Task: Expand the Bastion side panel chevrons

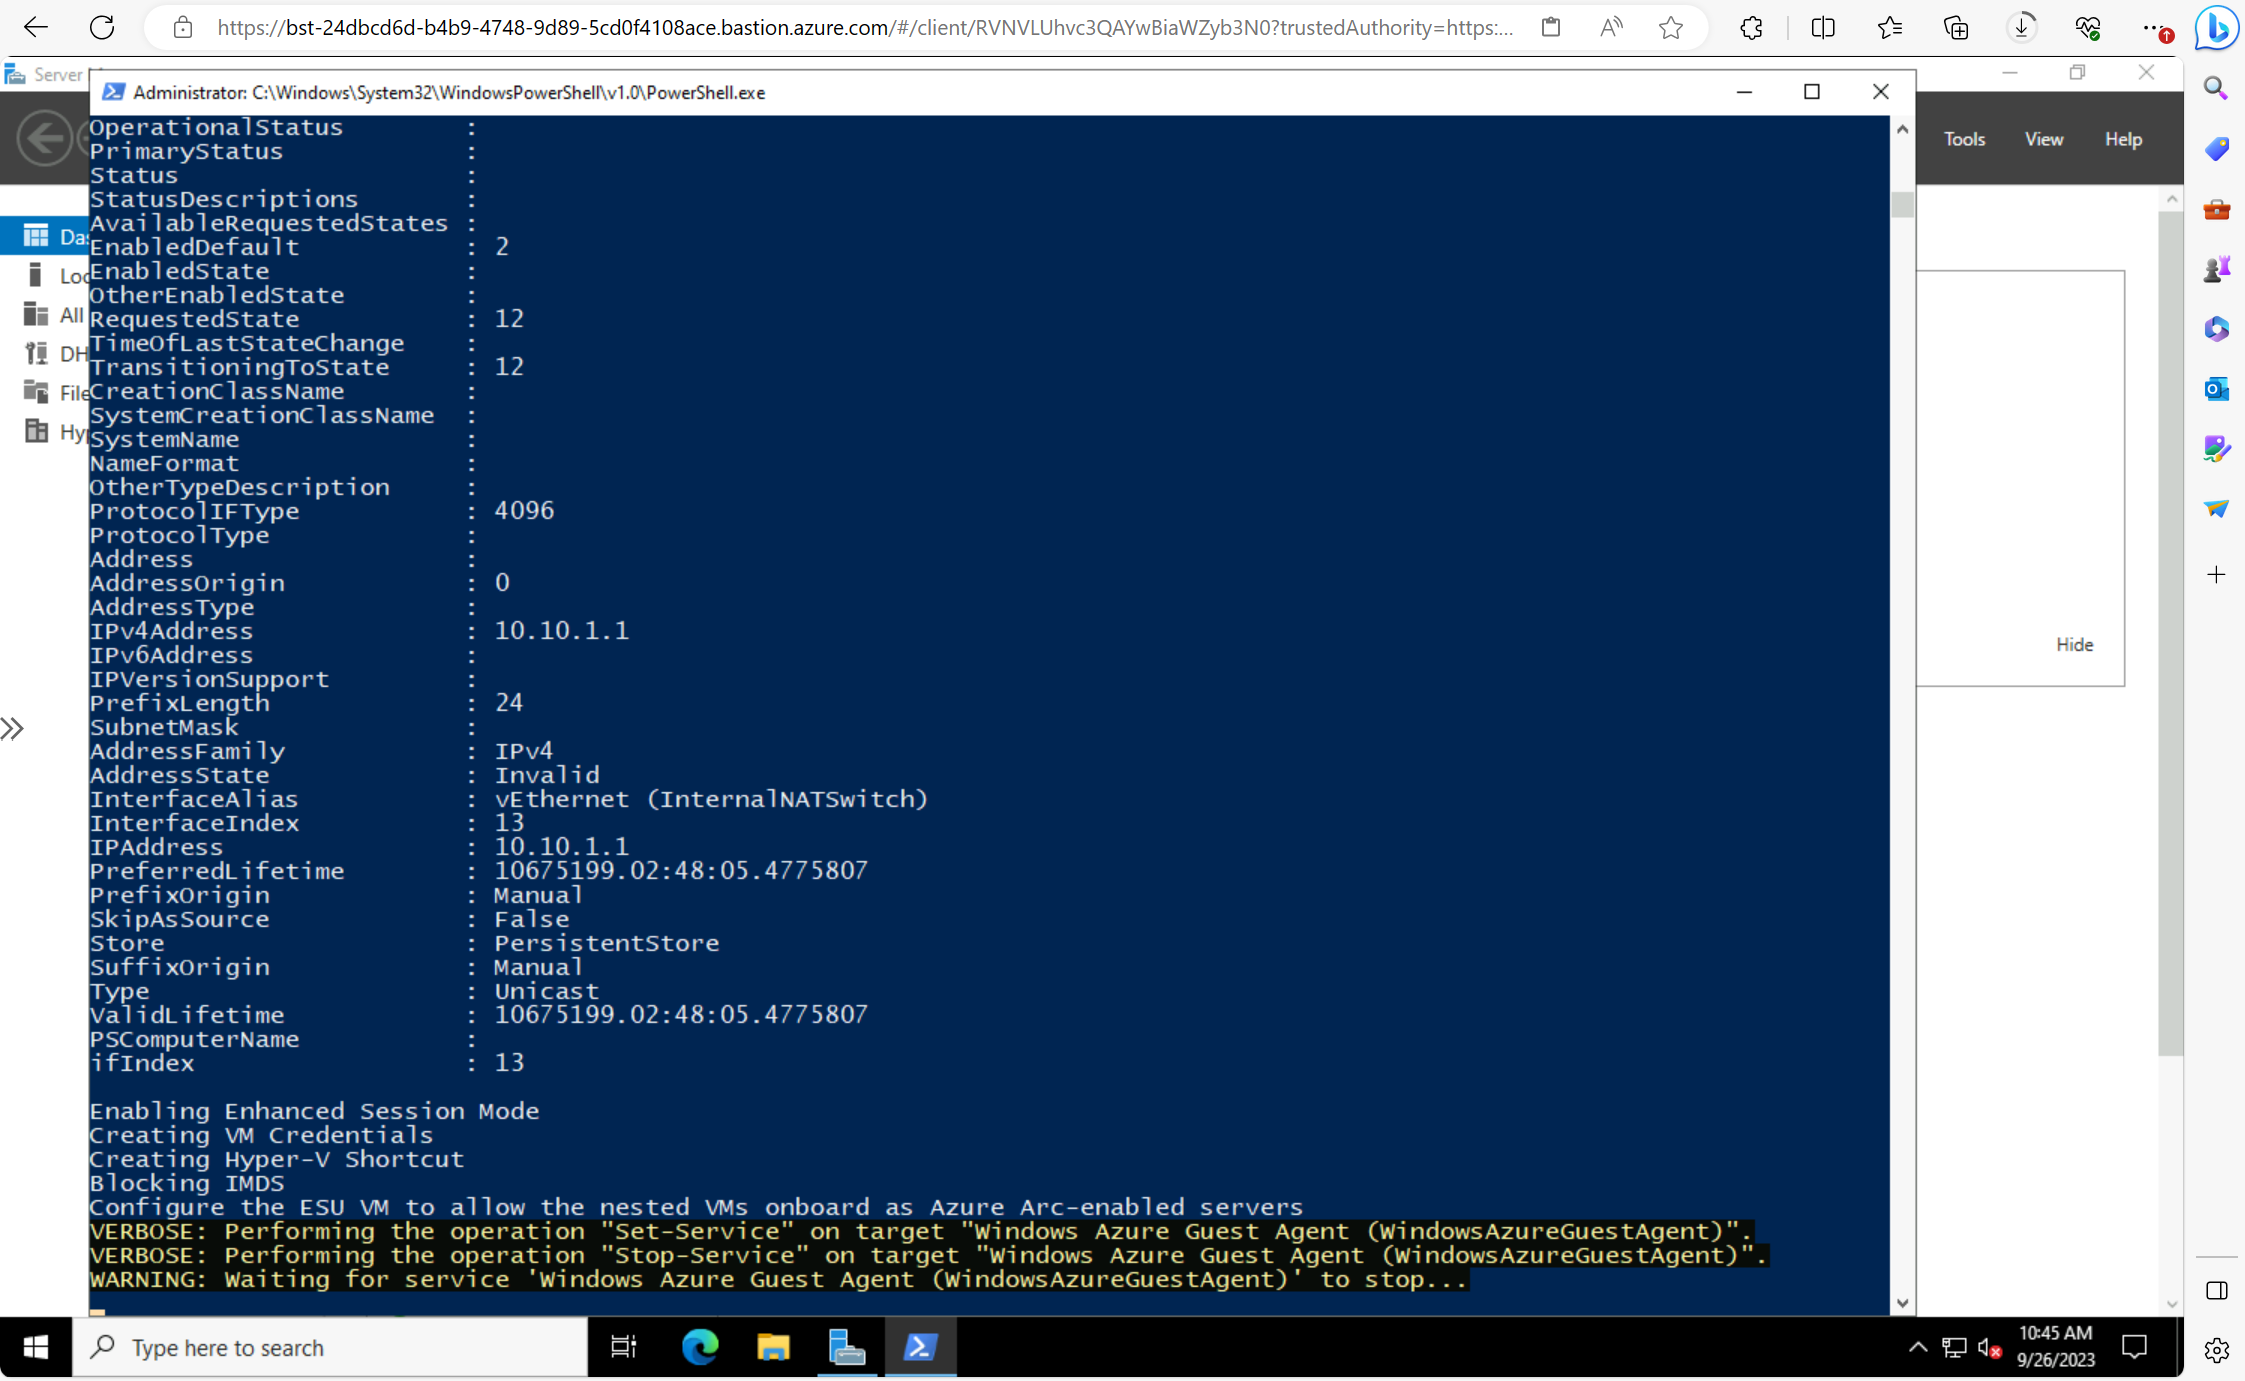Action: [x=12, y=728]
